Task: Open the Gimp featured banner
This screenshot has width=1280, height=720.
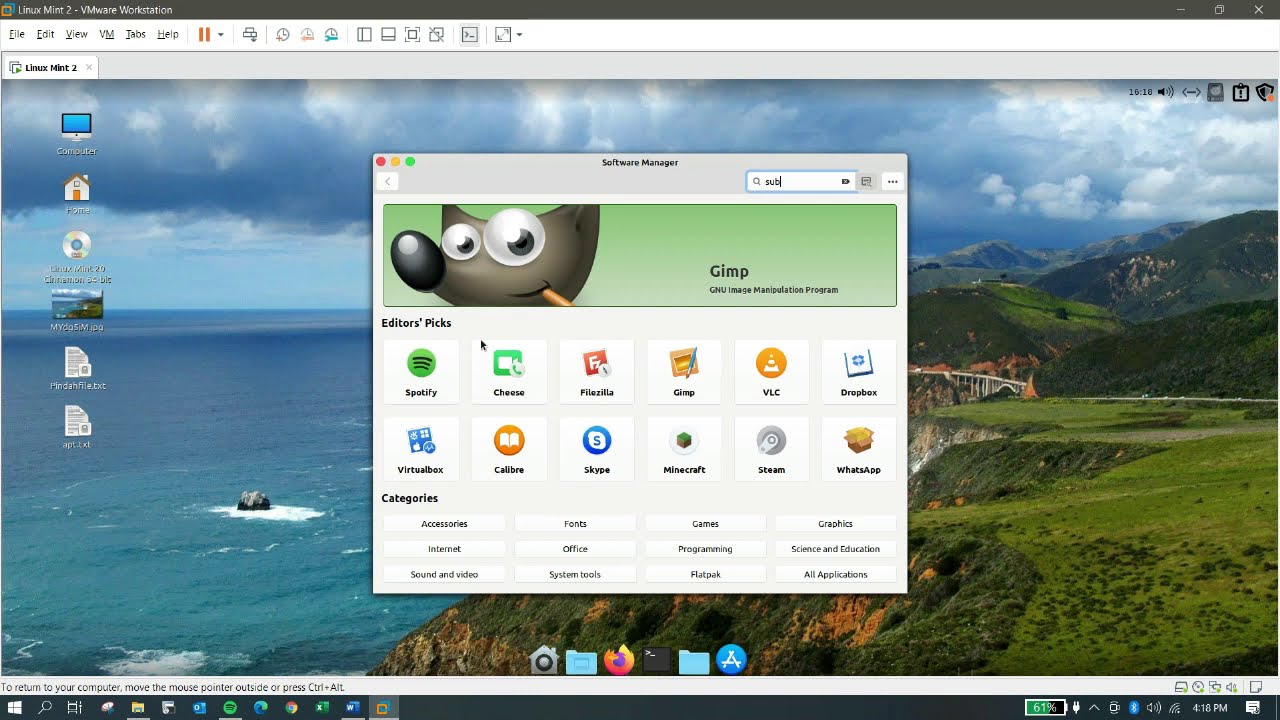Action: [640, 255]
